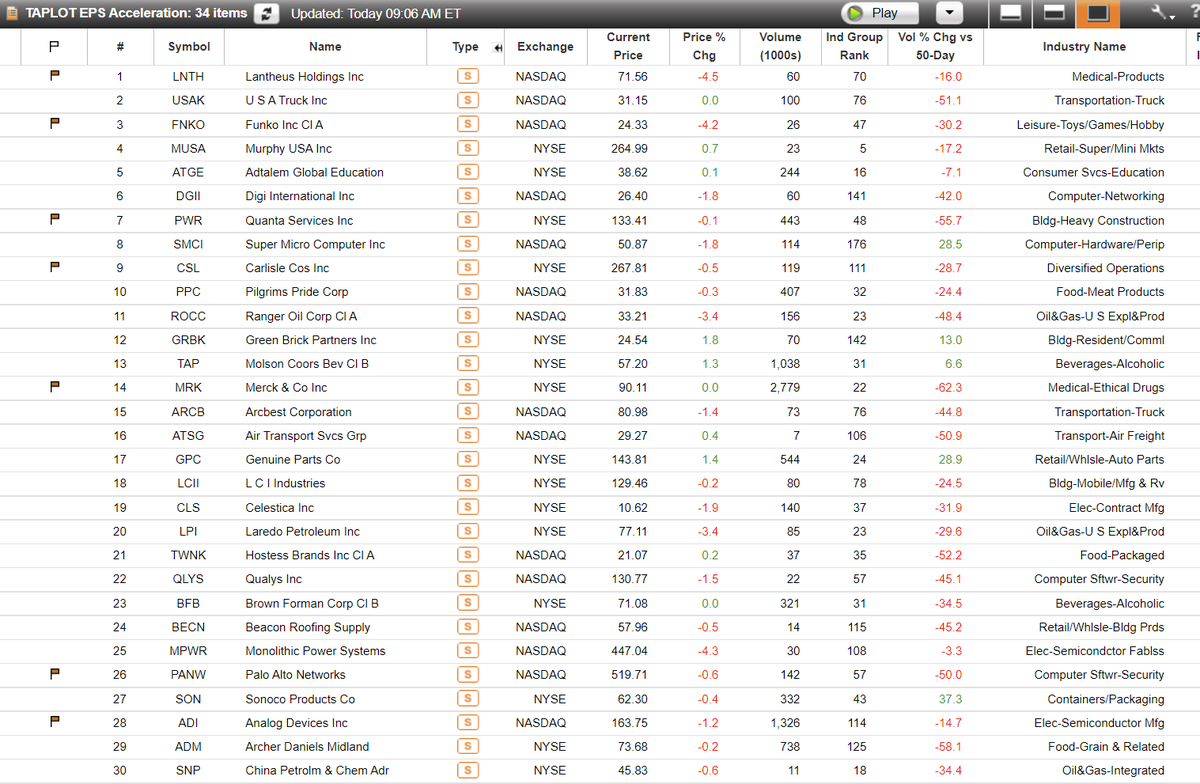Screen dimensions: 1200x784
Task: Toggle the flag on ADI row
Action: pos(56,723)
